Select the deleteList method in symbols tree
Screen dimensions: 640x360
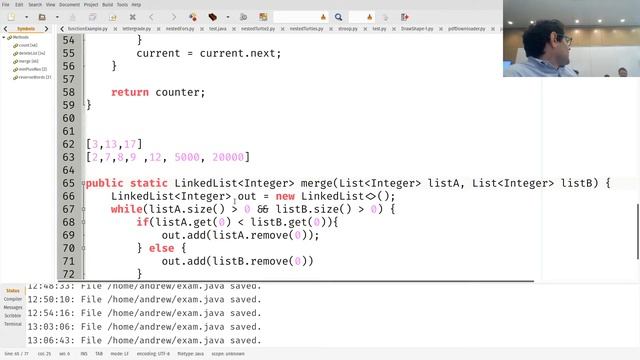point(32,53)
